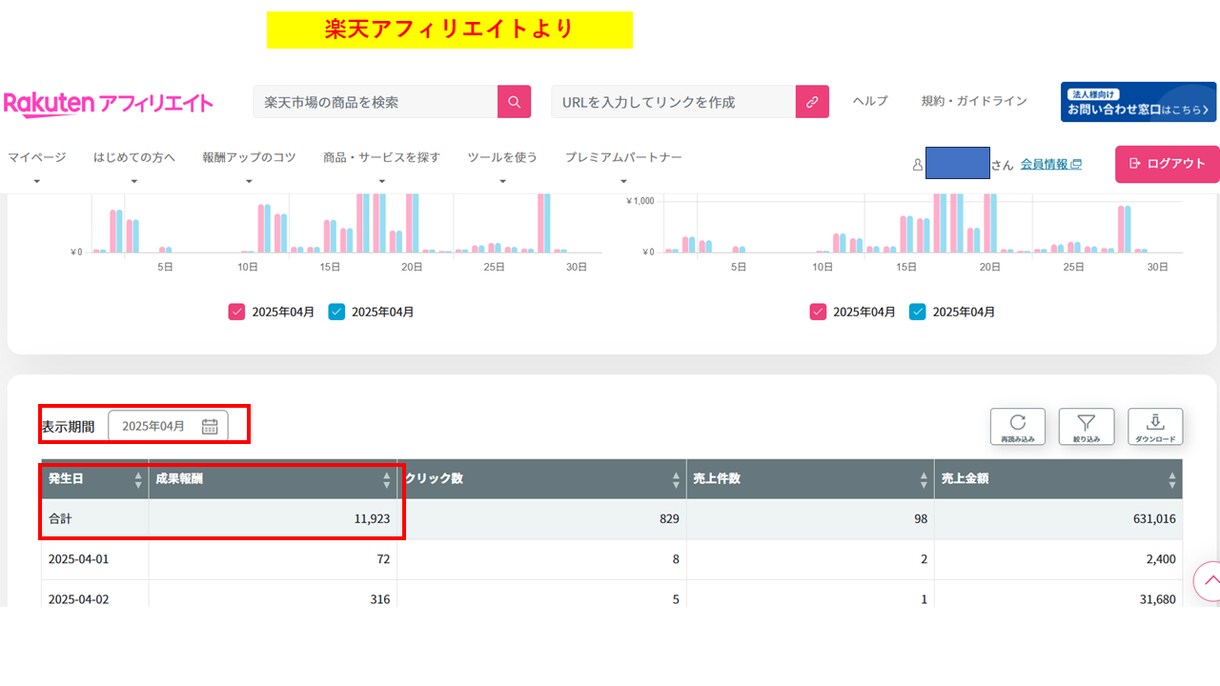This screenshot has height=686, width=1220.
Task: Toggle blue 2025年04月 checkbox under right chart
Action: coord(917,311)
